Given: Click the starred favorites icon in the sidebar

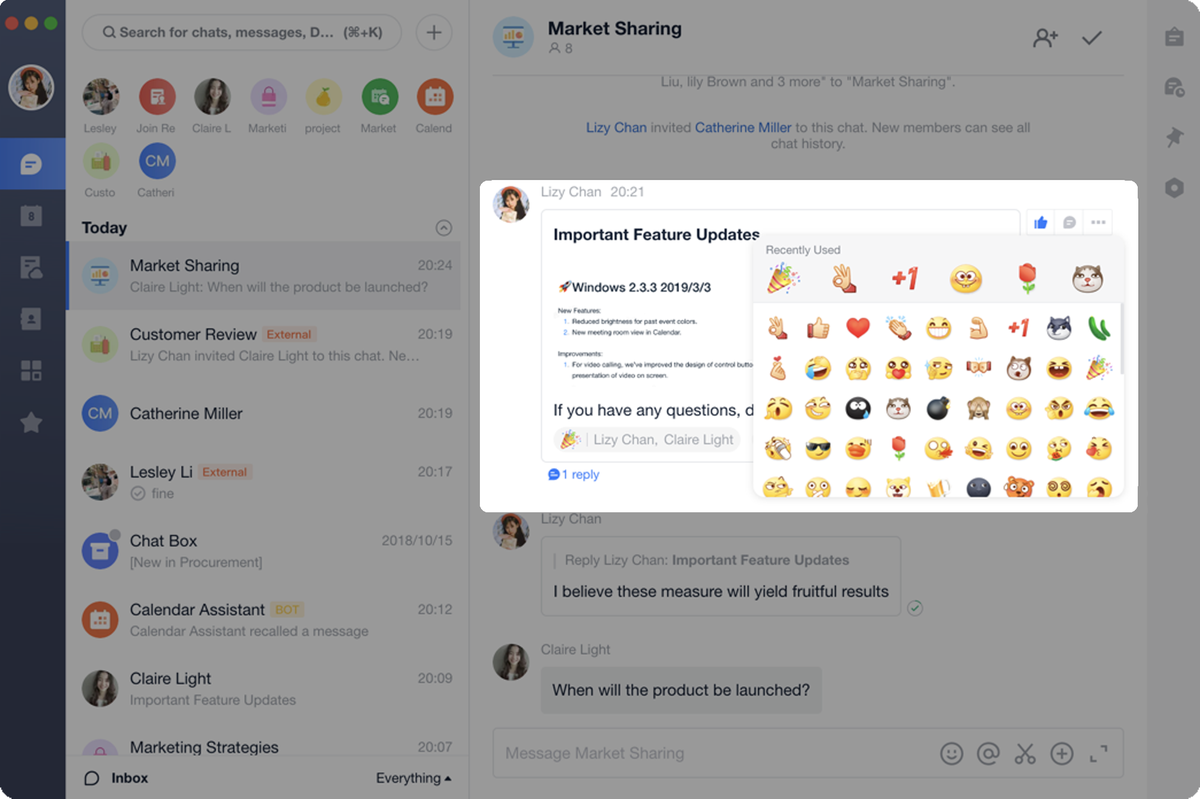Looking at the screenshot, I should (x=32, y=423).
